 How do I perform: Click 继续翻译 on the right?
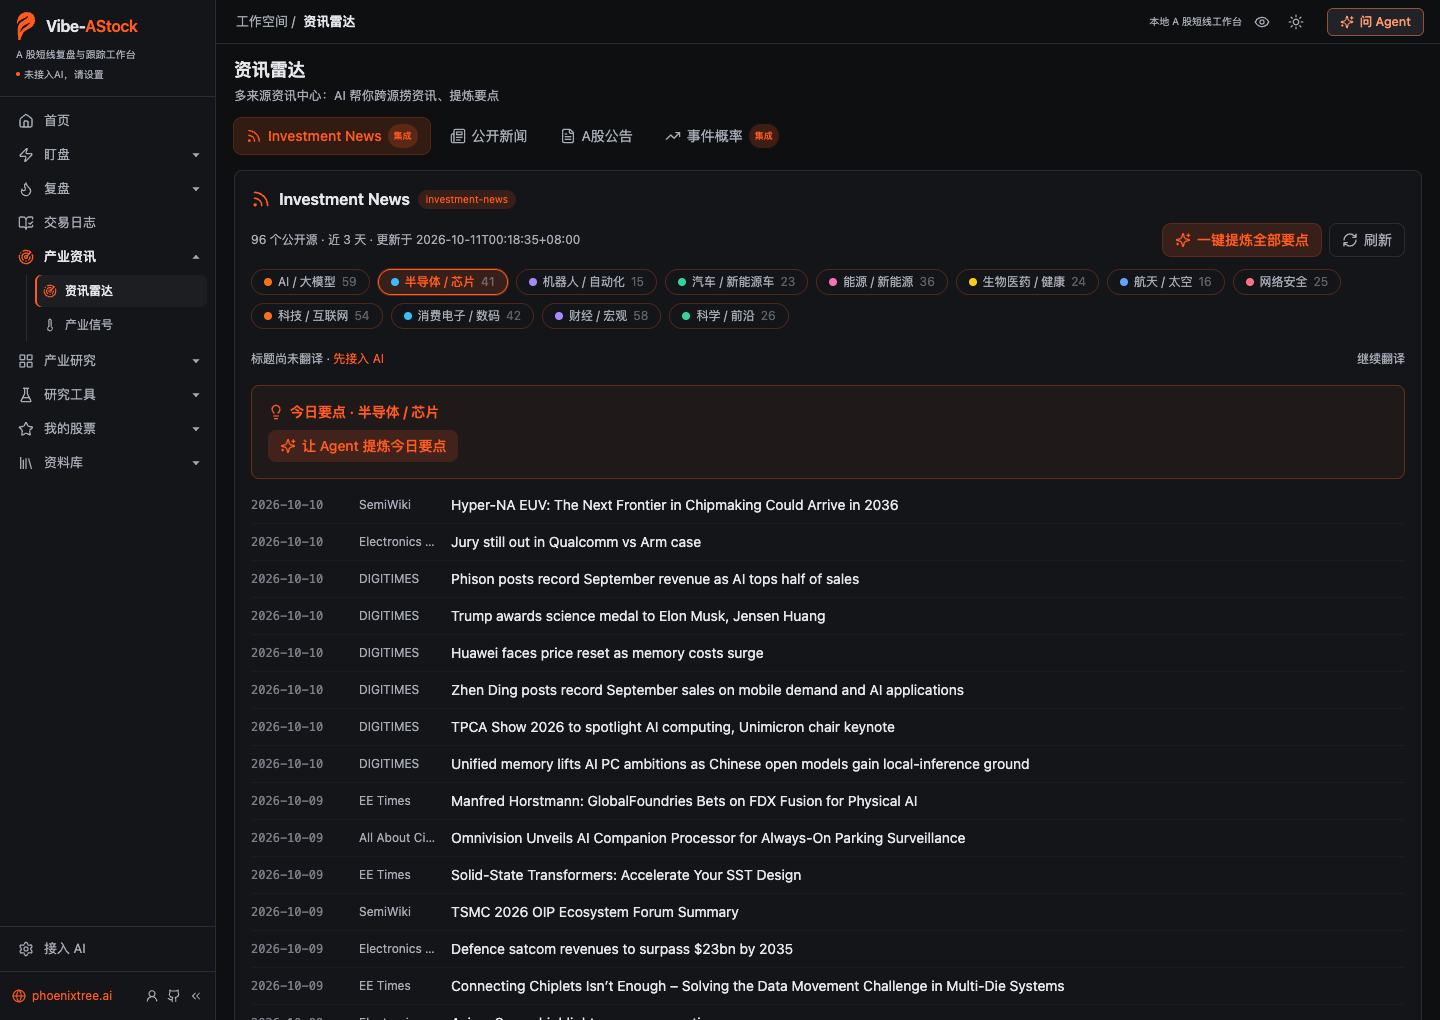pos(1381,359)
